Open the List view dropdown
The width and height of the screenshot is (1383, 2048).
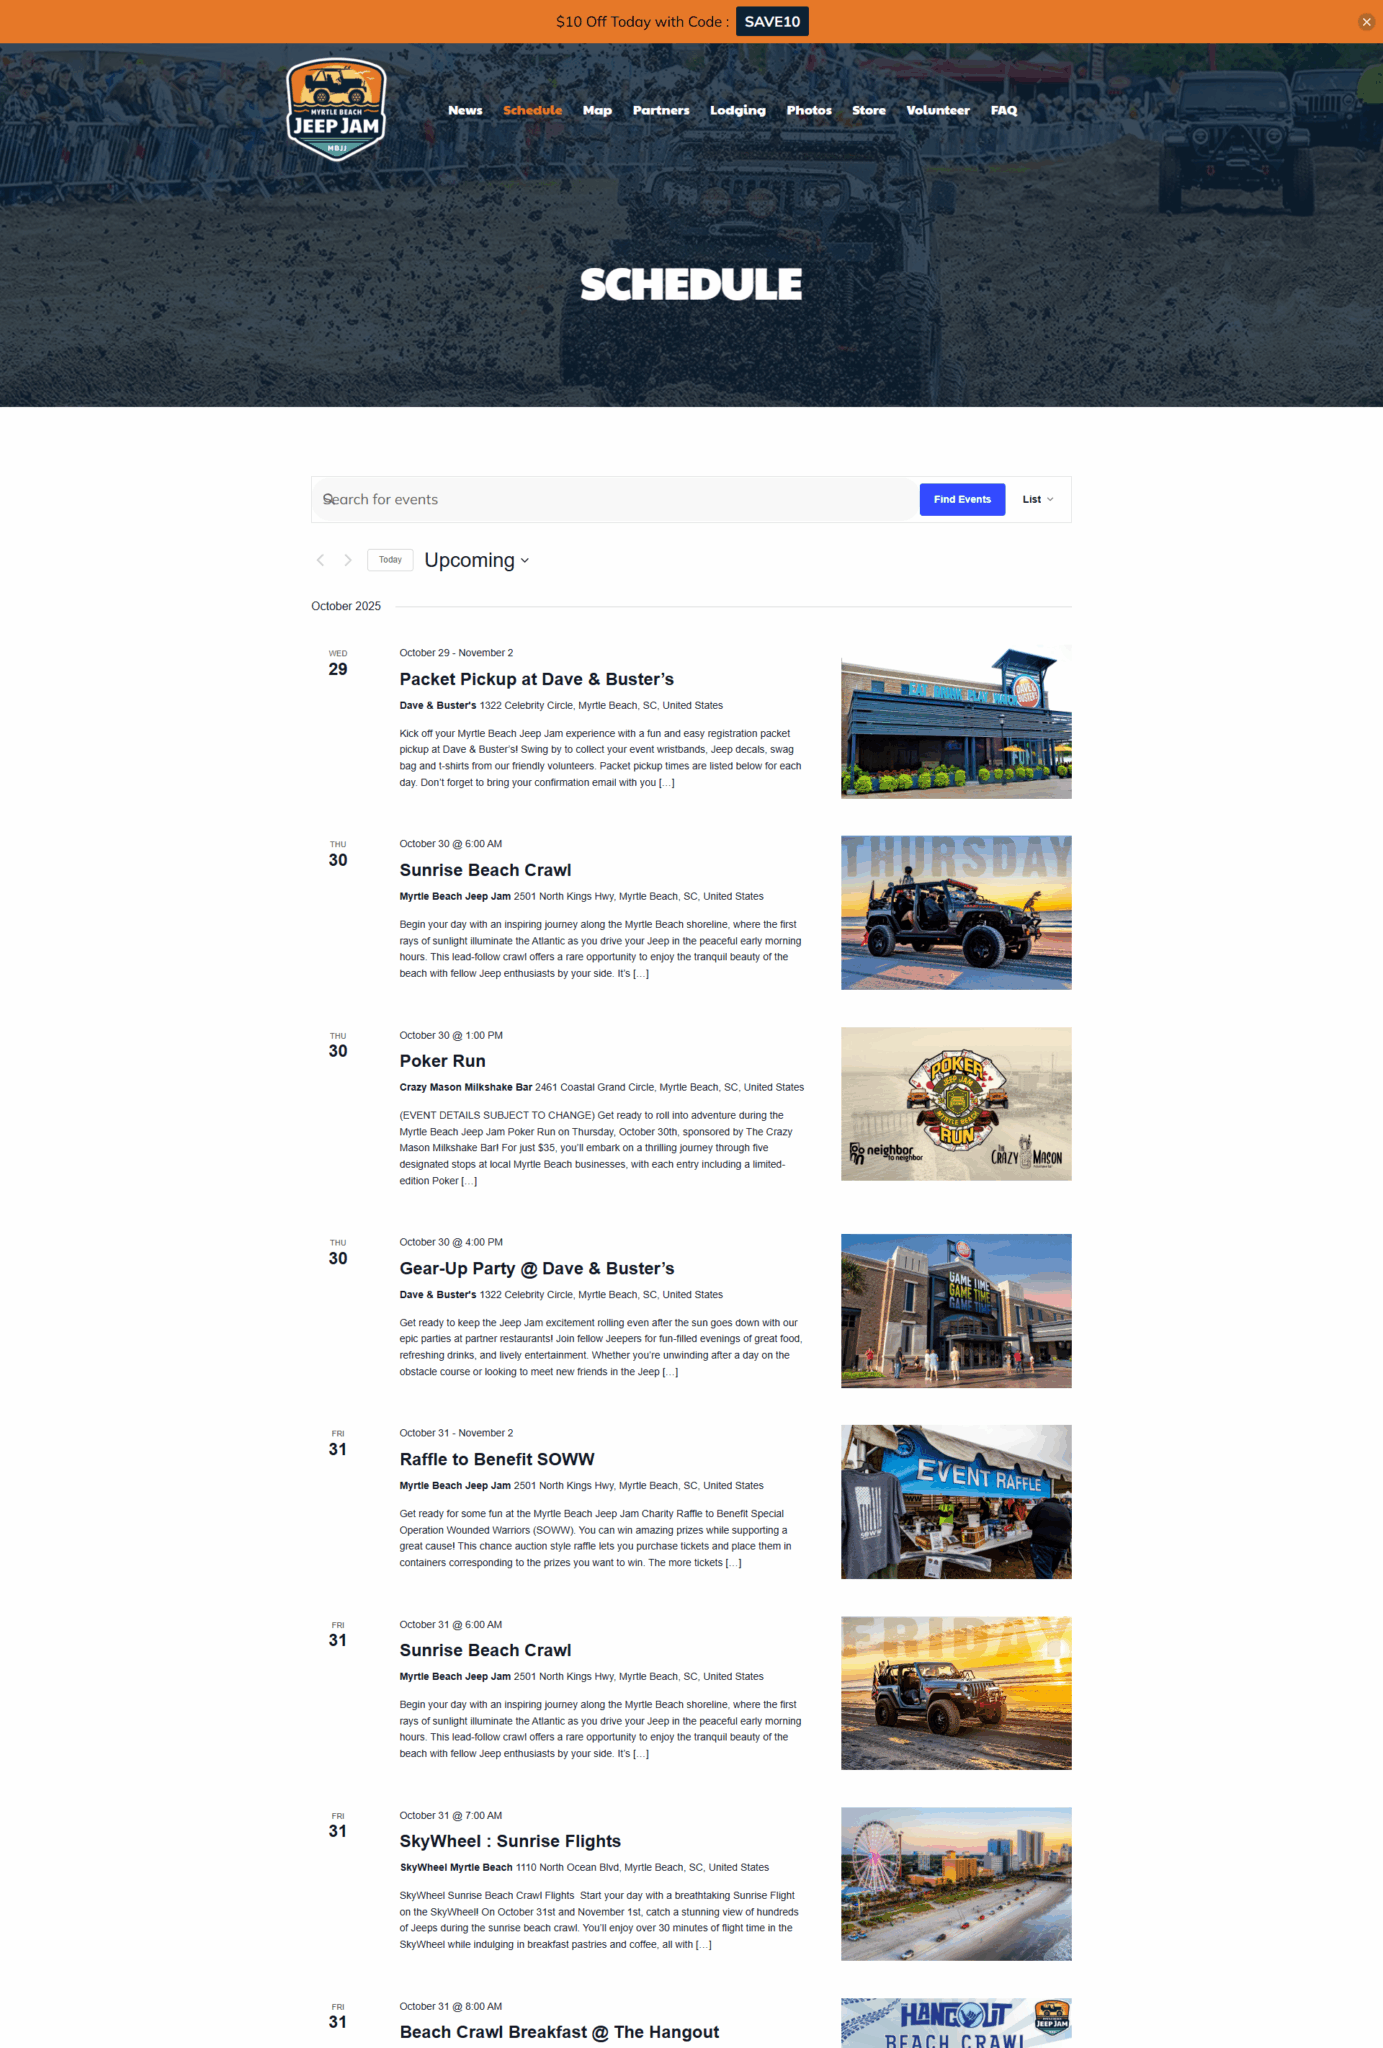point(1037,499)
